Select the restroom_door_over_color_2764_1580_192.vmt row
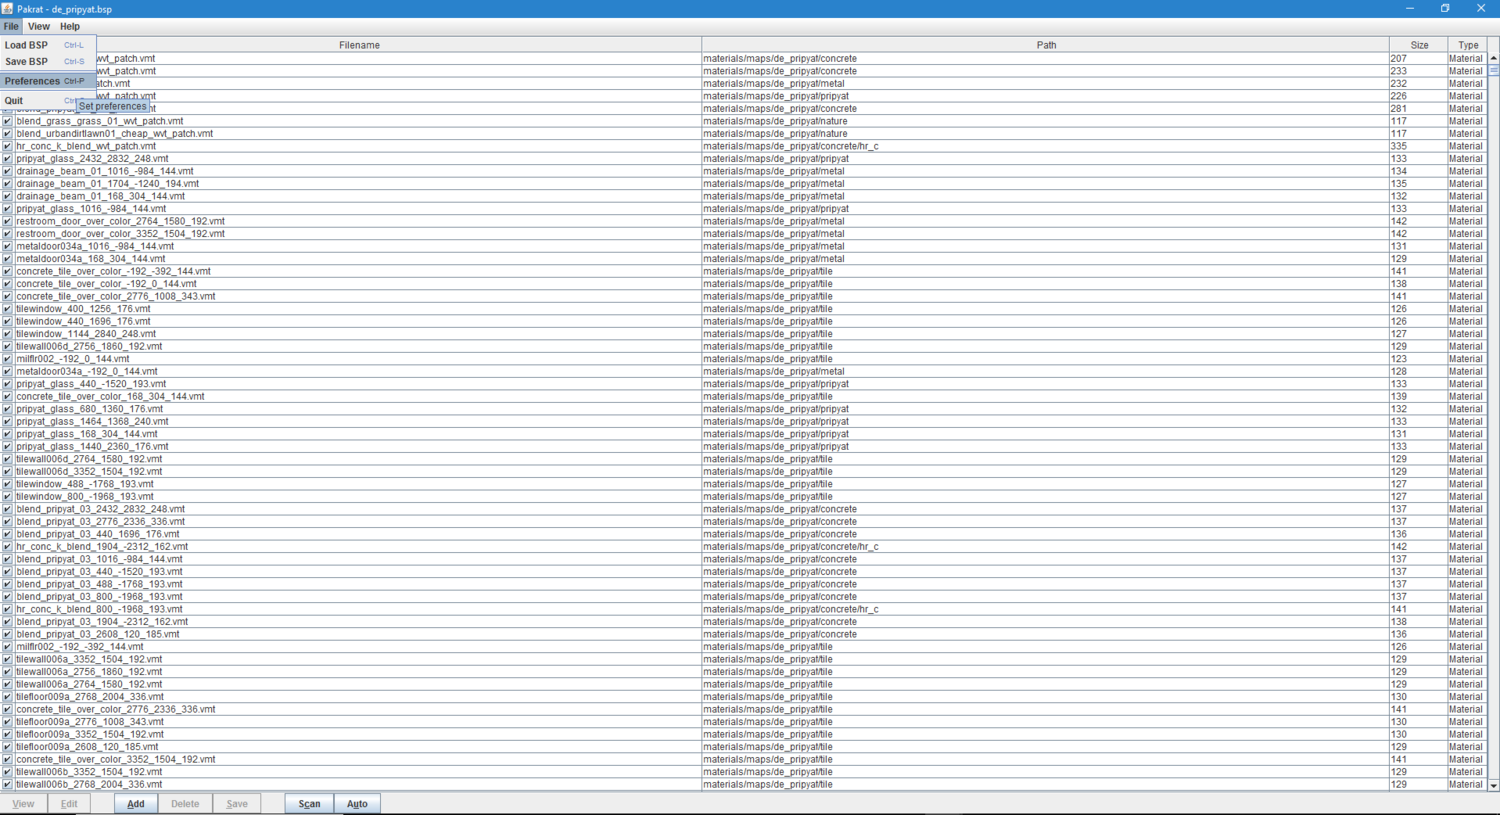The width and height of the screenshot is (1500, 815). tap(120, 221)
